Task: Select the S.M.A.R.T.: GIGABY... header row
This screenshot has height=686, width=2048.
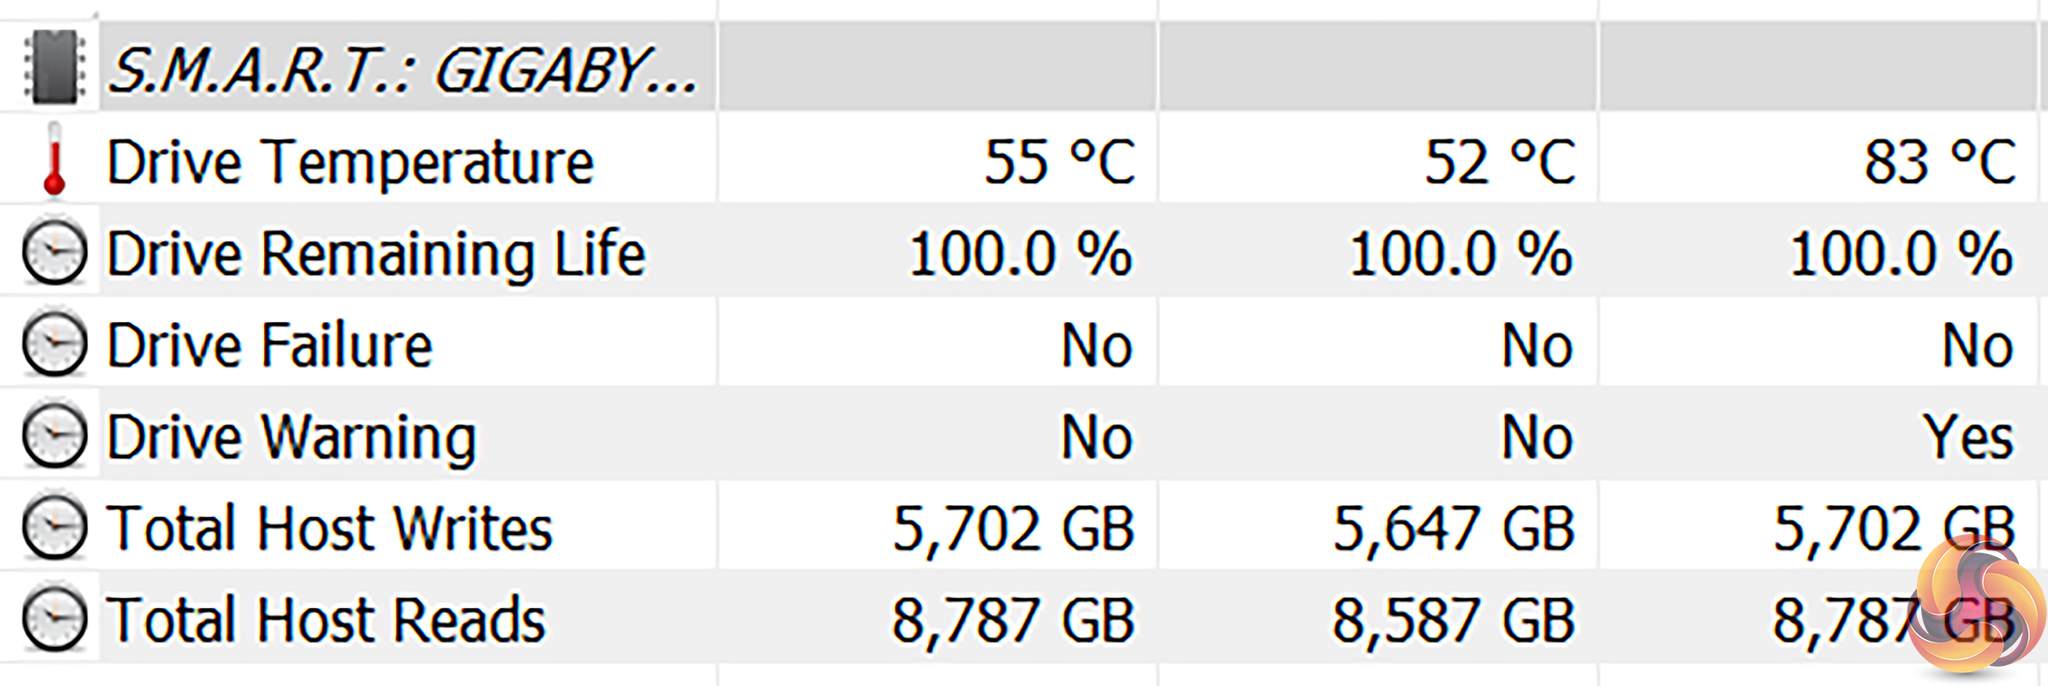Action: [x=402, y=70]
